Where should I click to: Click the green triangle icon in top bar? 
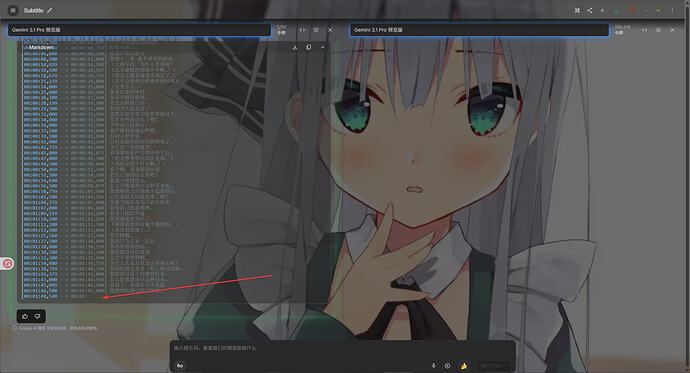pyautogui.click(x=616, y=11)
